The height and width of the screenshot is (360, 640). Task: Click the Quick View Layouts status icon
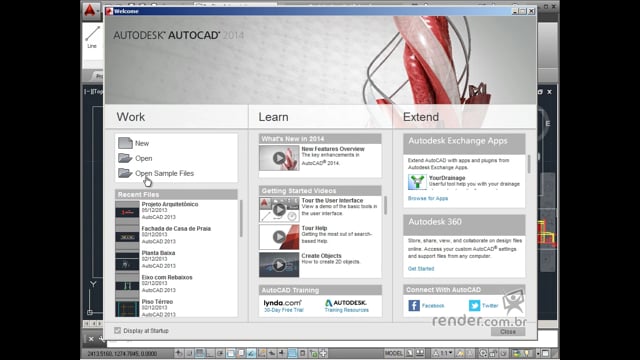coord(409,353)
